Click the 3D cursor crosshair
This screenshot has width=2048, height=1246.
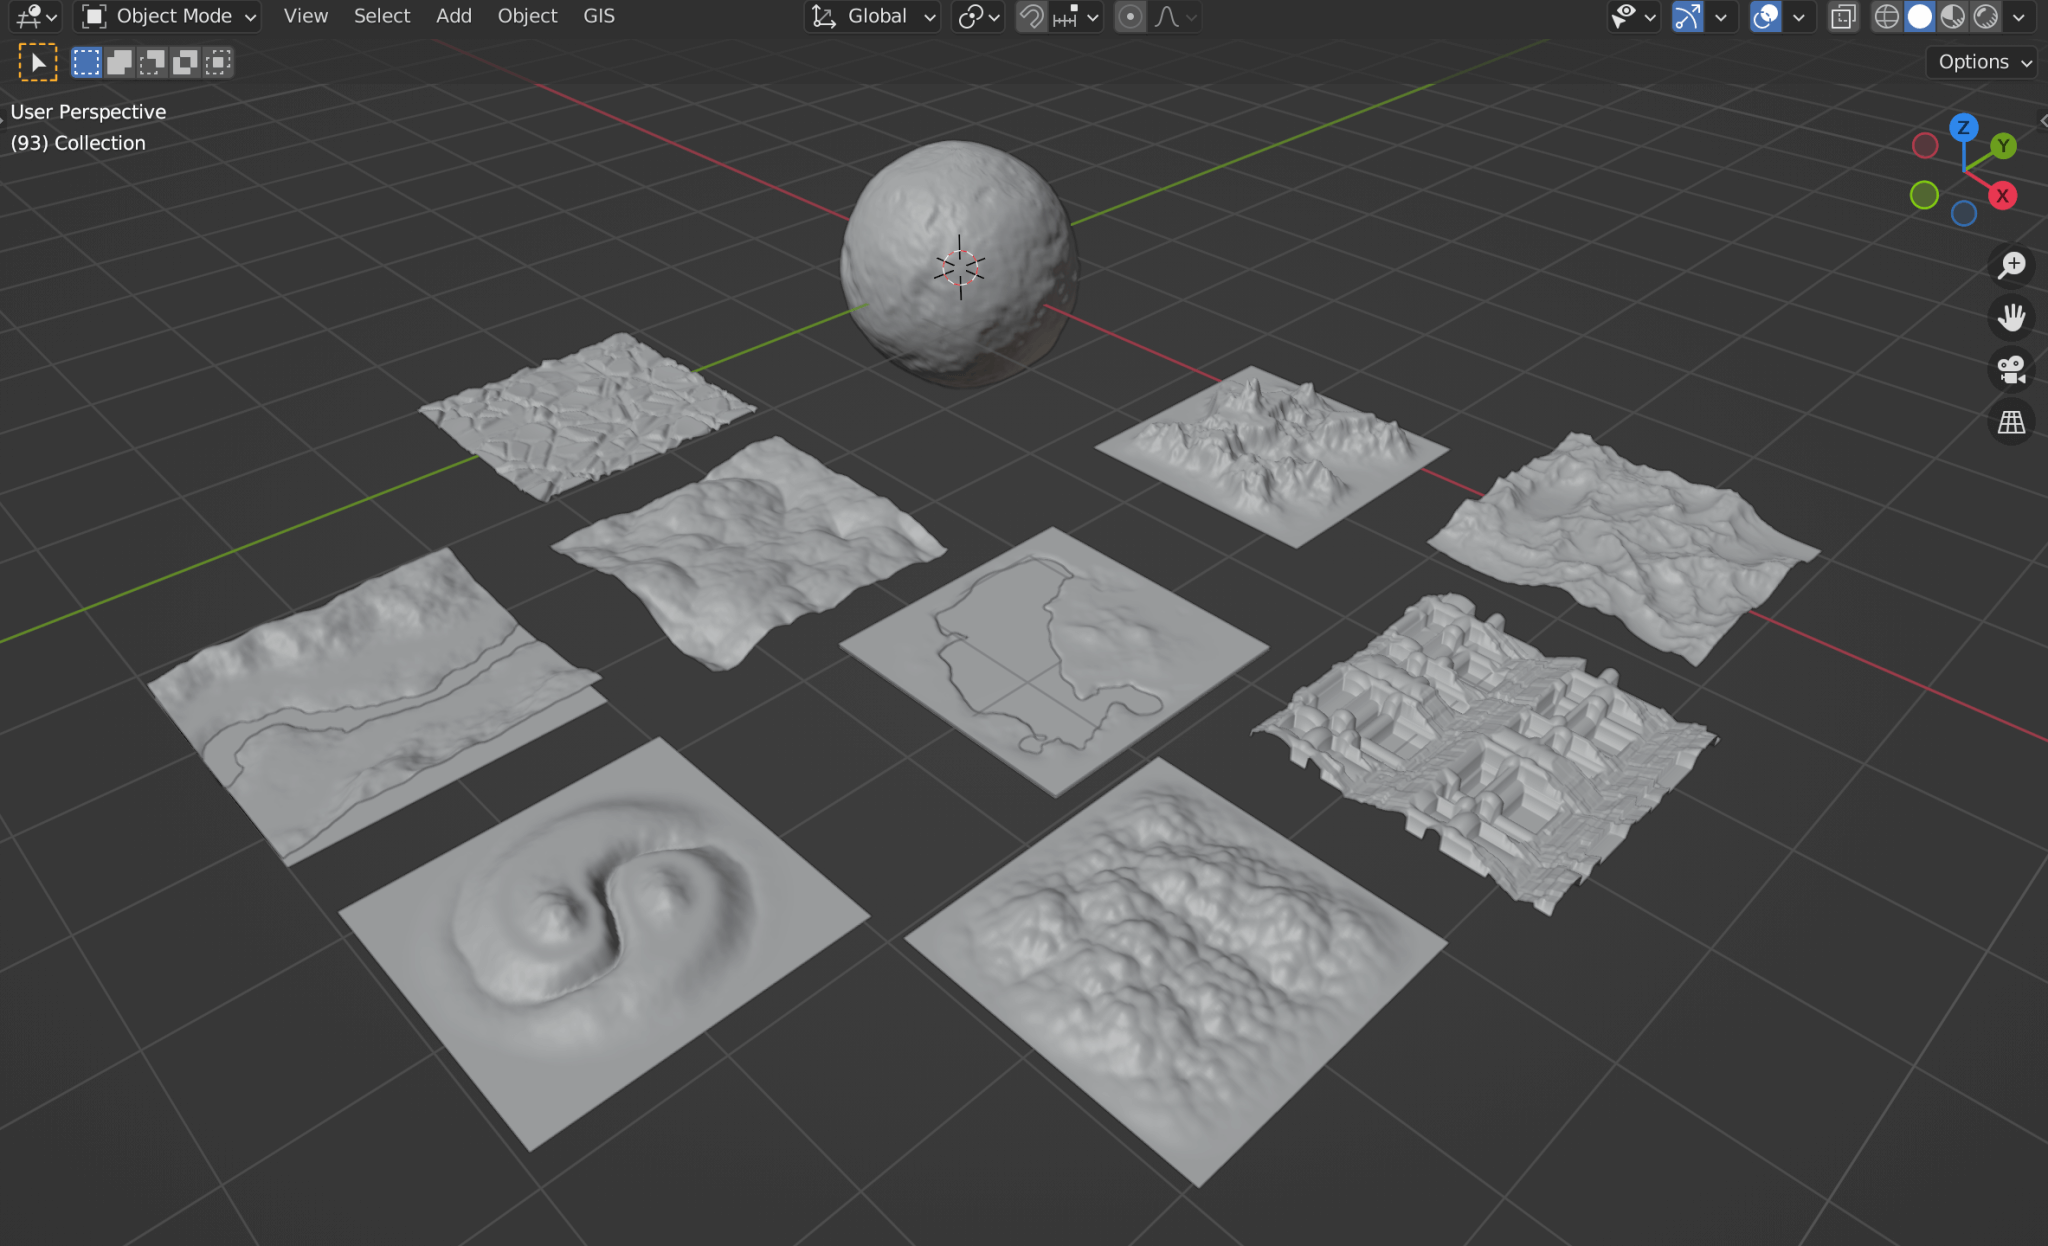[960, 267]
